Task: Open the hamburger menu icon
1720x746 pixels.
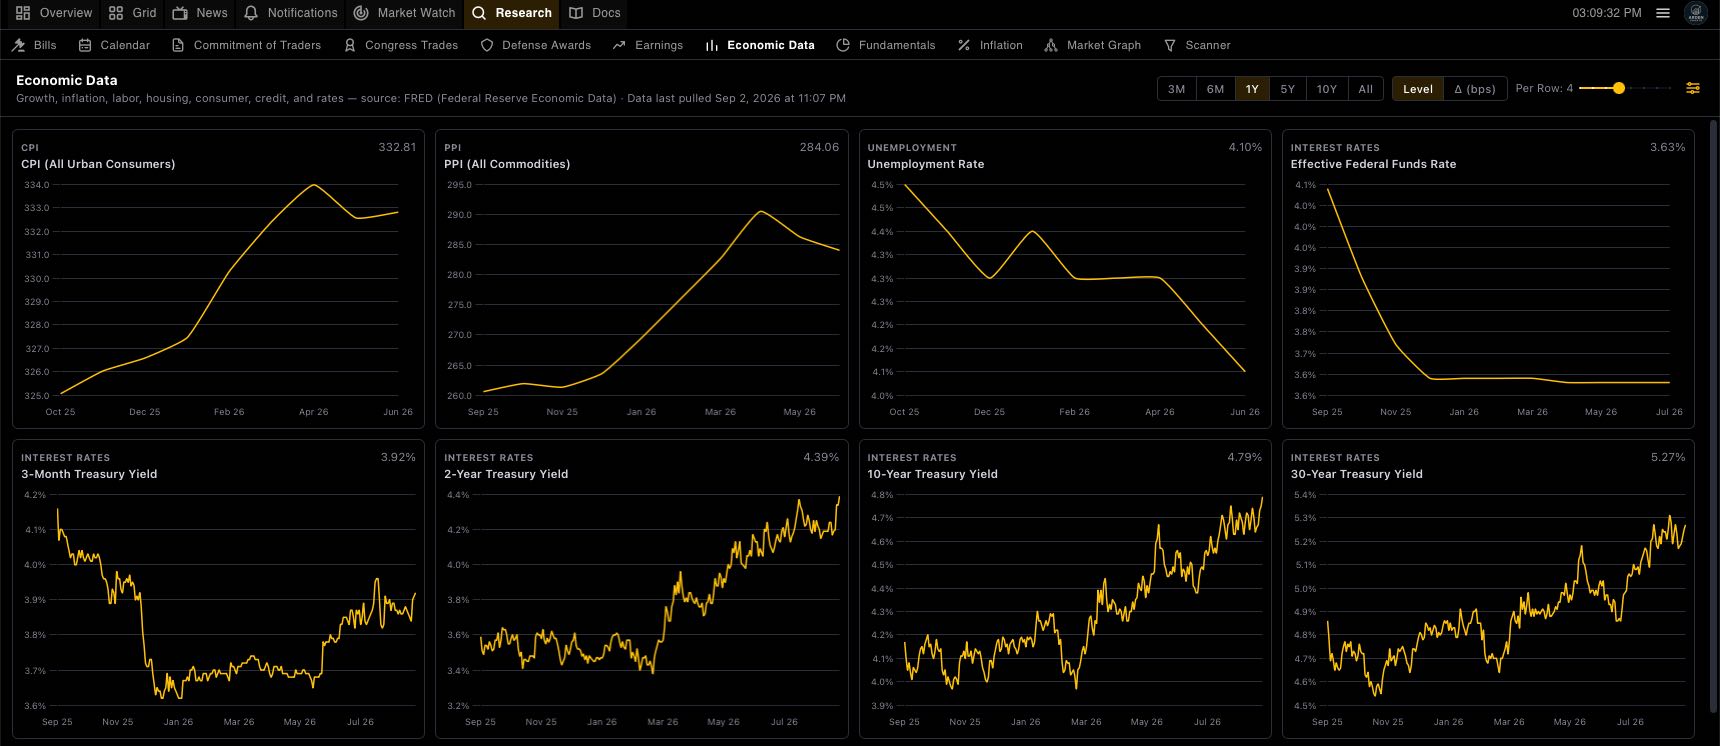Action: click(1663, 13)
